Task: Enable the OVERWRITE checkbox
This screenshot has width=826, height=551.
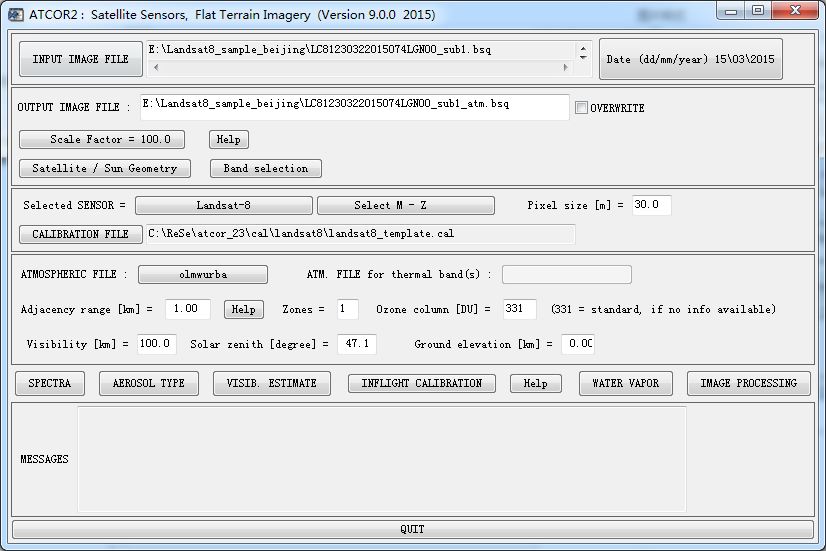Action: 581,108
